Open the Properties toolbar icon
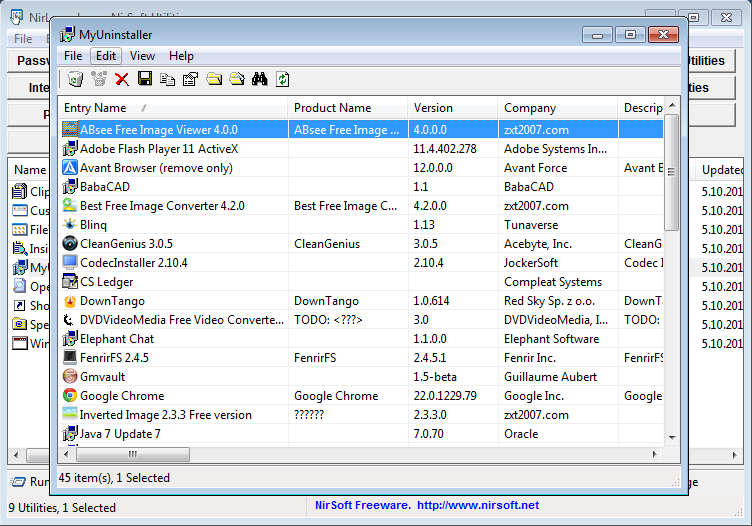752x526 pixels. coord(190,79)
